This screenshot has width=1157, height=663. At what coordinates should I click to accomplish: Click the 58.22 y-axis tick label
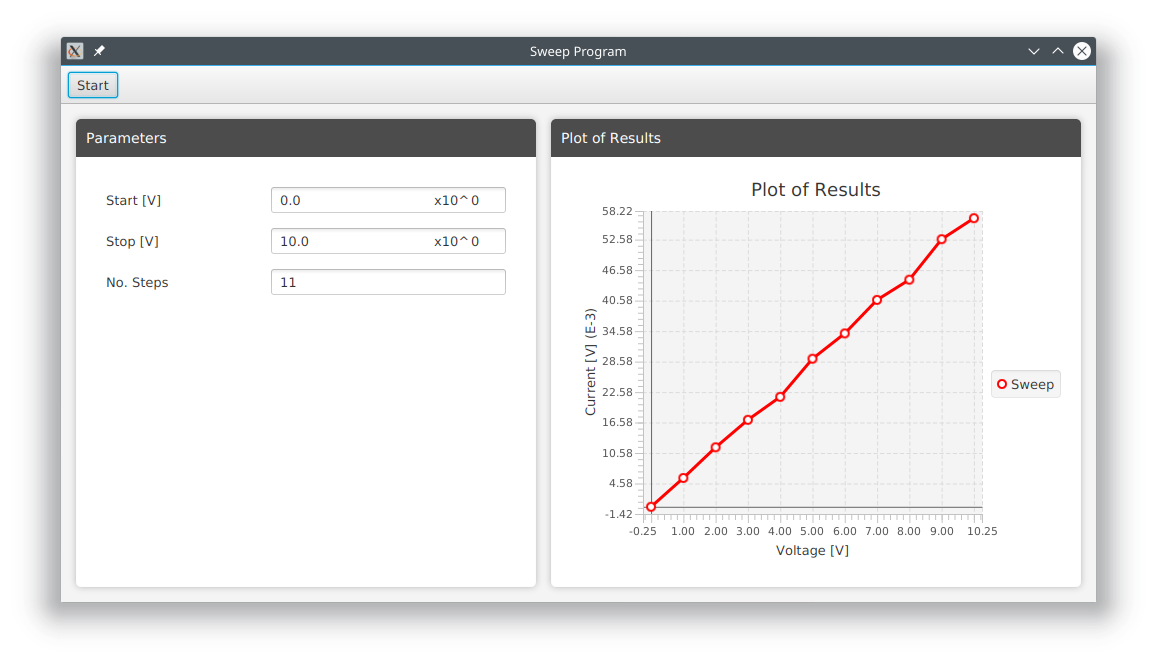coord(617,212)
